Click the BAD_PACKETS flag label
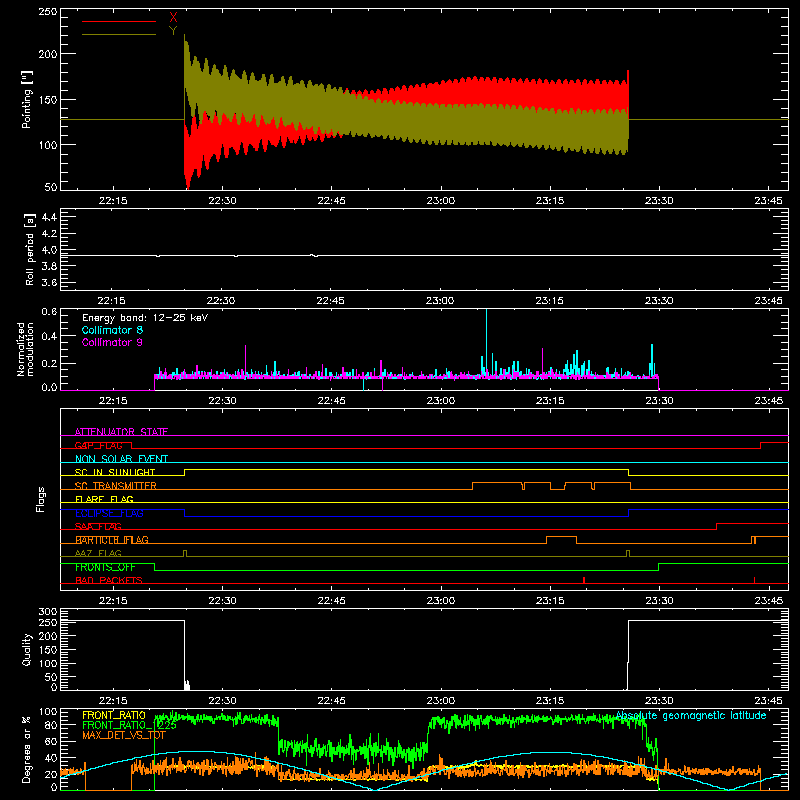 tap(109, 580)
